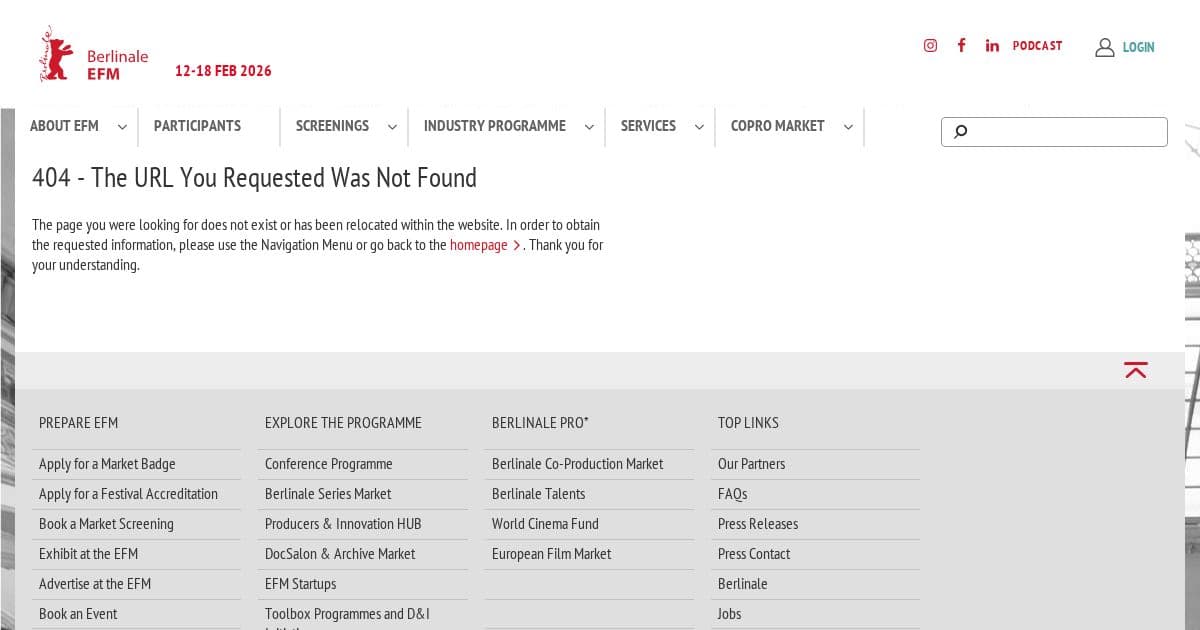The height and width of the screenshot is (630, 1200).
Task: Open Conference Programme footer link
Action: 328,464
